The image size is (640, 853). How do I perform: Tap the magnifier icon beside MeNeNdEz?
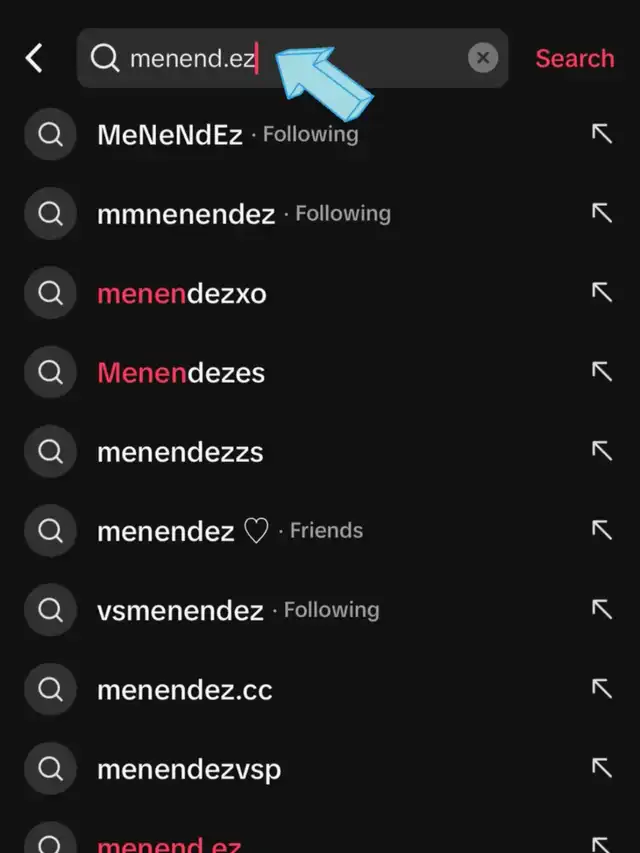coord(51,134)
